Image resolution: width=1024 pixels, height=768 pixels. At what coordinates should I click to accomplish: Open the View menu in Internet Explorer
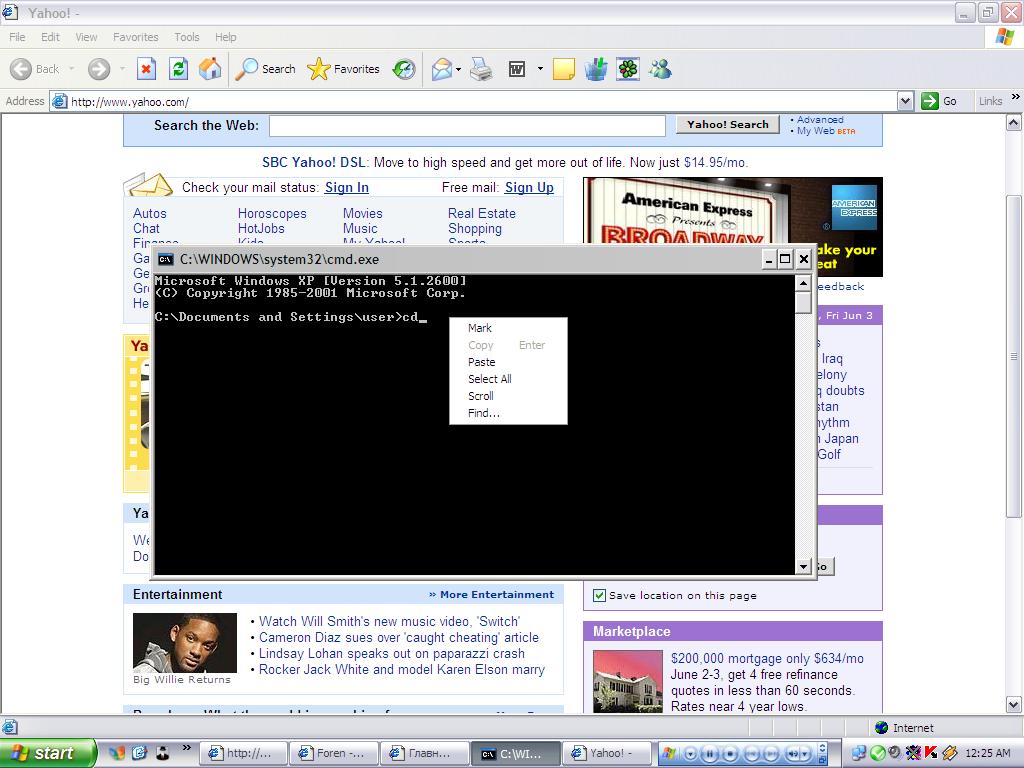(86, 37)
